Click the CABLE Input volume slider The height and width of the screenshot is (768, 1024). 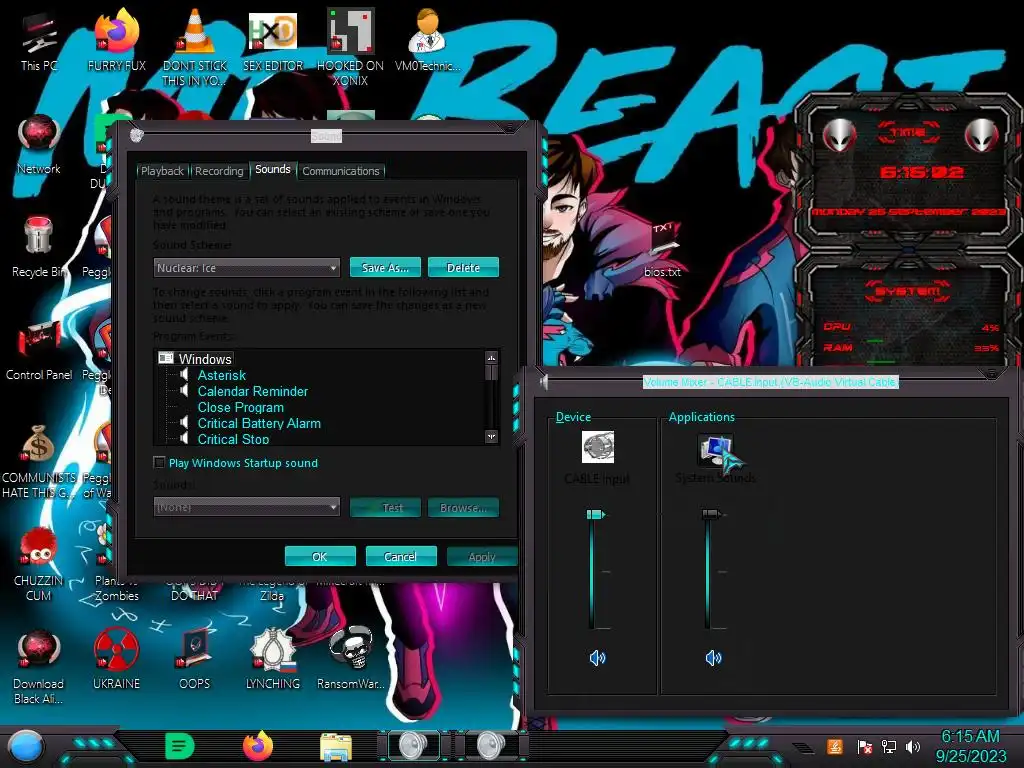(595, 515)
